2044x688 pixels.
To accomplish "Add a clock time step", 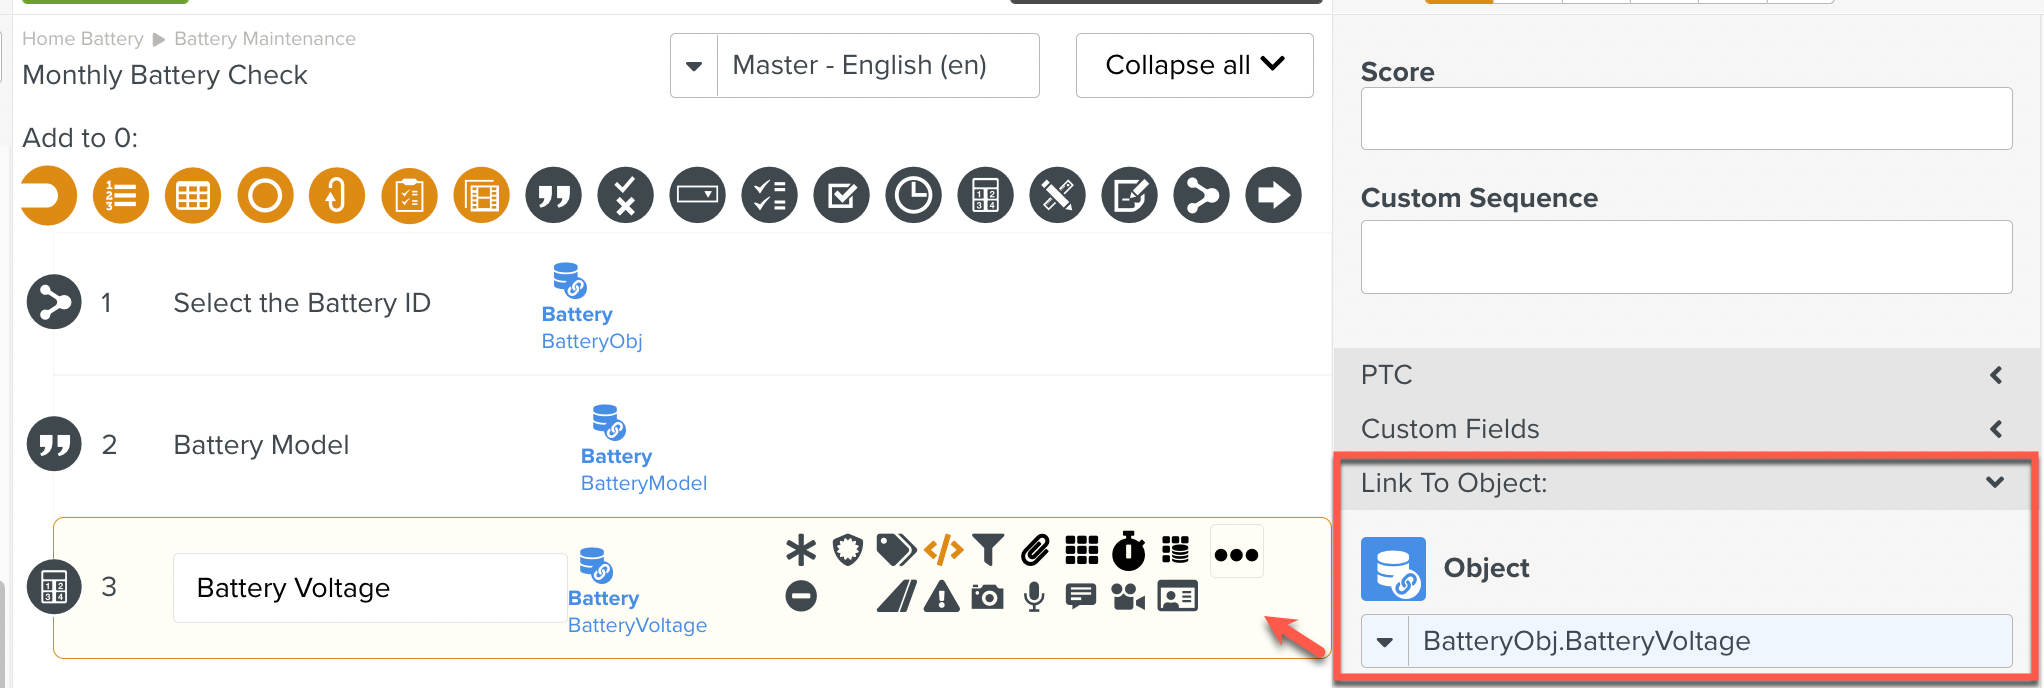I will pyautogui.click(x=913, y=195).
